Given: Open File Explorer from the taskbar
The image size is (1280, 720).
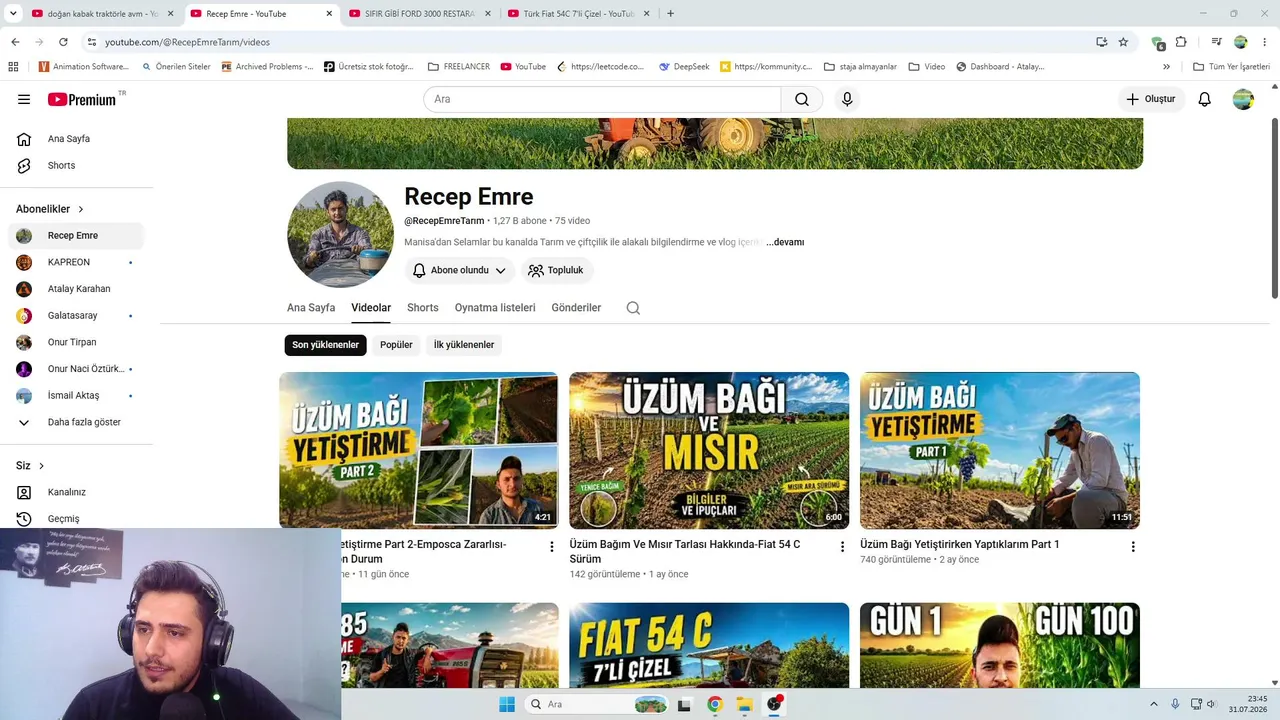Looking at the screenshot, I should pyautogui.click(x=744, y=704).
